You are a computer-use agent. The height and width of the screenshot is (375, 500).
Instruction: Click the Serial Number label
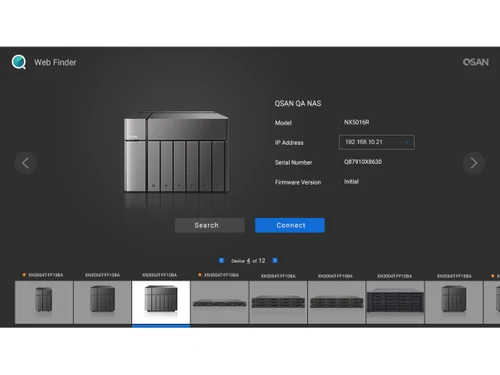[x=294, y=162]
